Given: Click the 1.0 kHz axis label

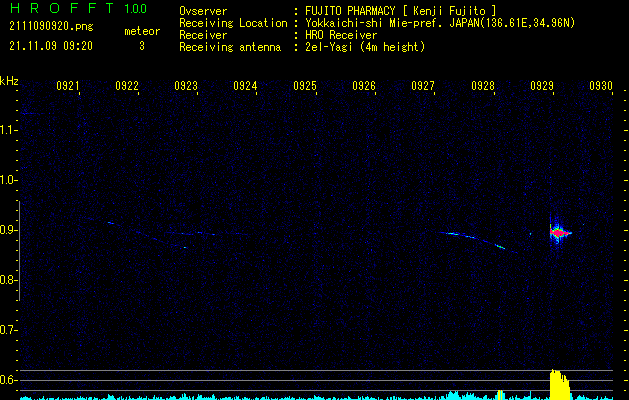Looking at the screenshot, I should [x=8, y=180].
